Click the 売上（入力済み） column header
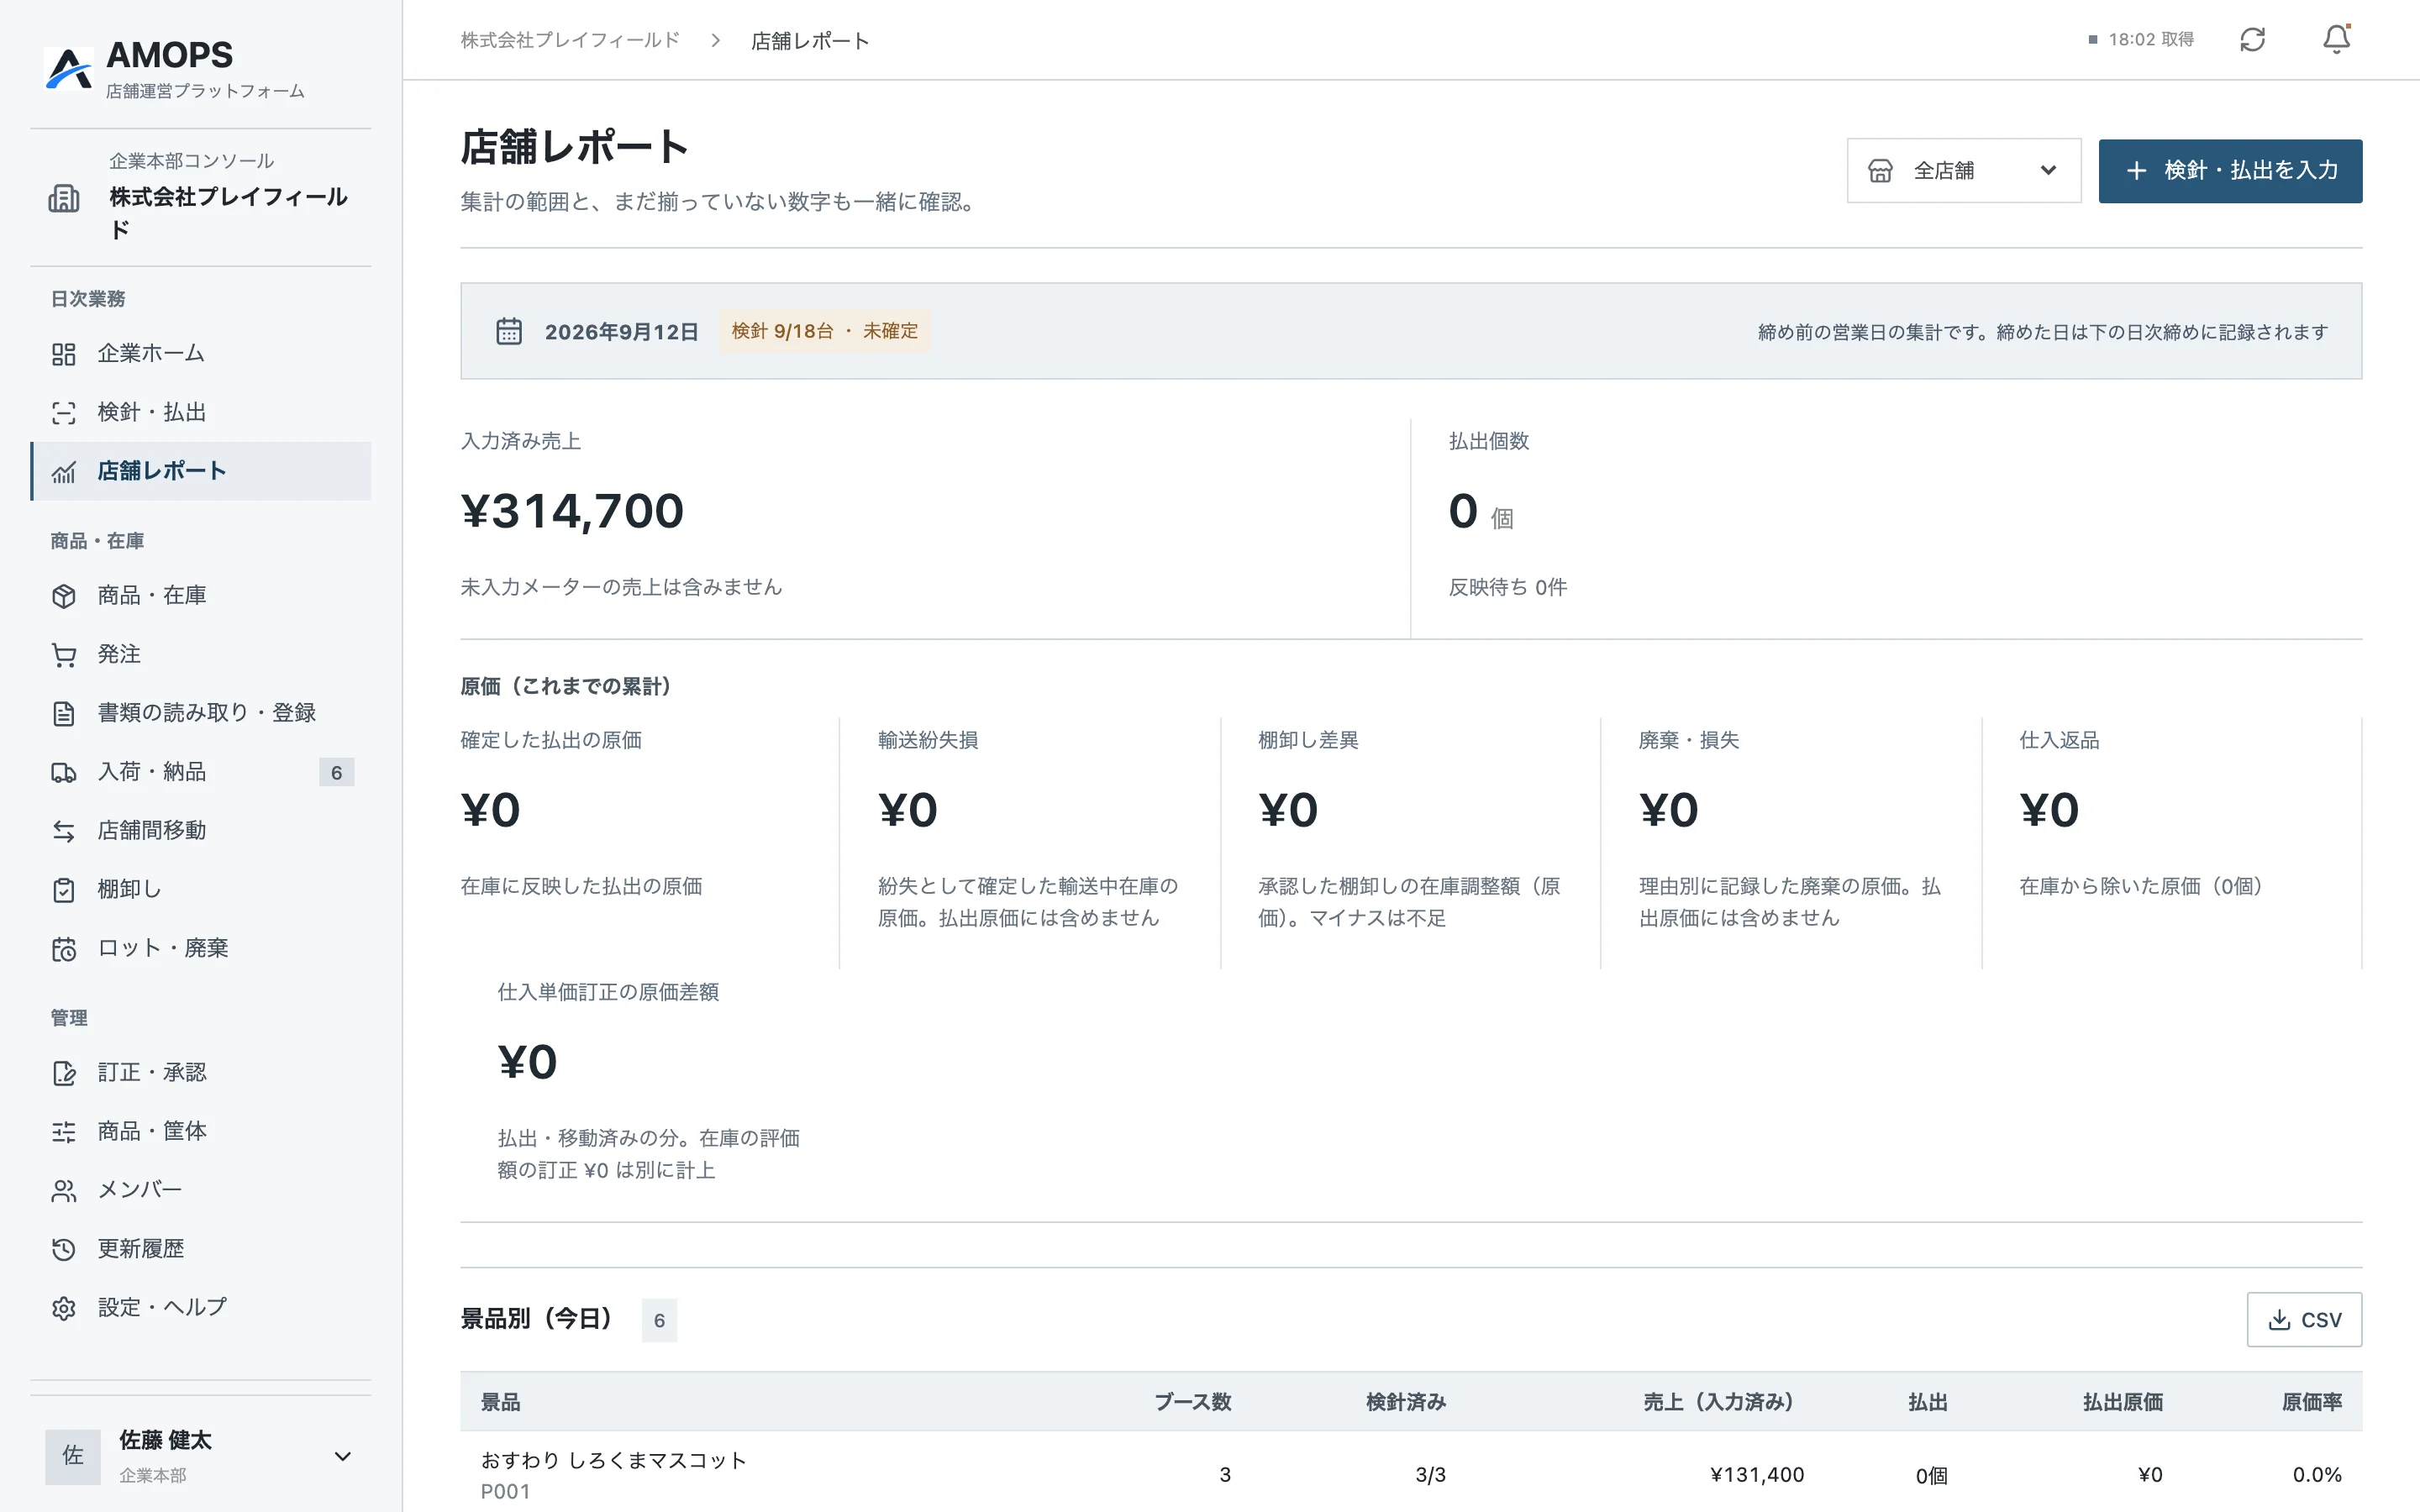 [1718, 1402]
